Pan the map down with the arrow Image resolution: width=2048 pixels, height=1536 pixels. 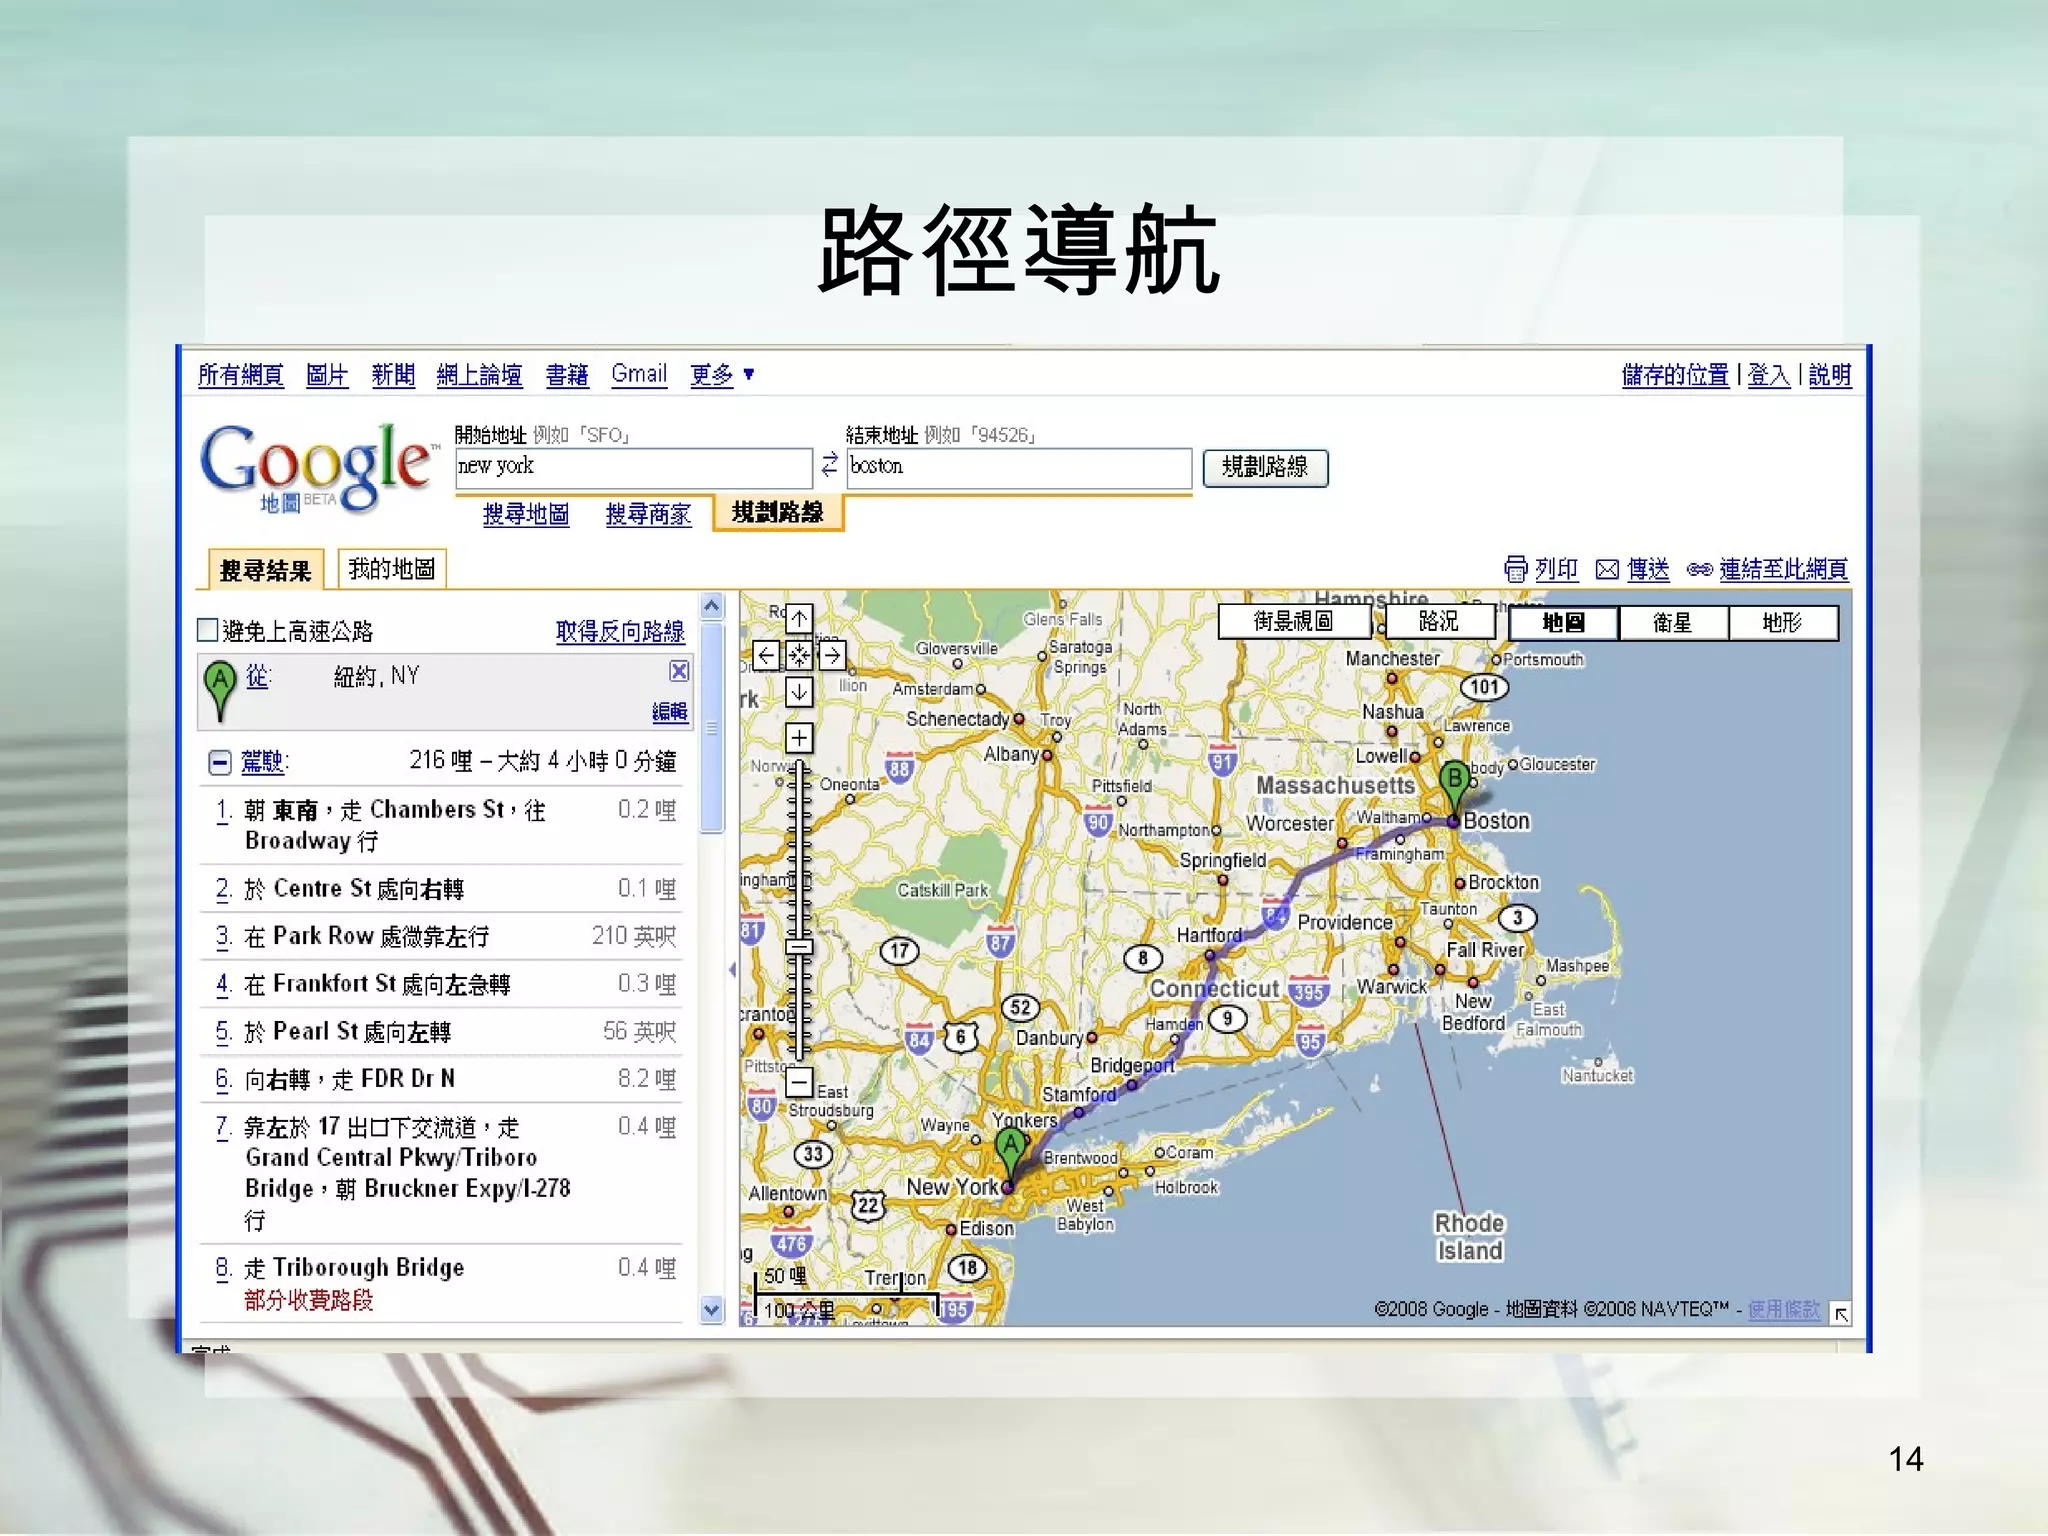point(798,692)
